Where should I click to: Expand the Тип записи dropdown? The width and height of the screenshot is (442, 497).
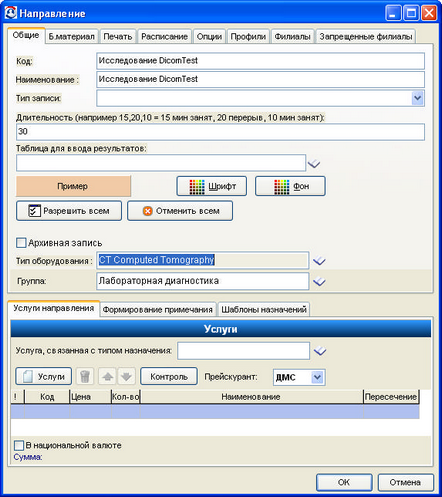pyautogui.click(x=417, y=98)
